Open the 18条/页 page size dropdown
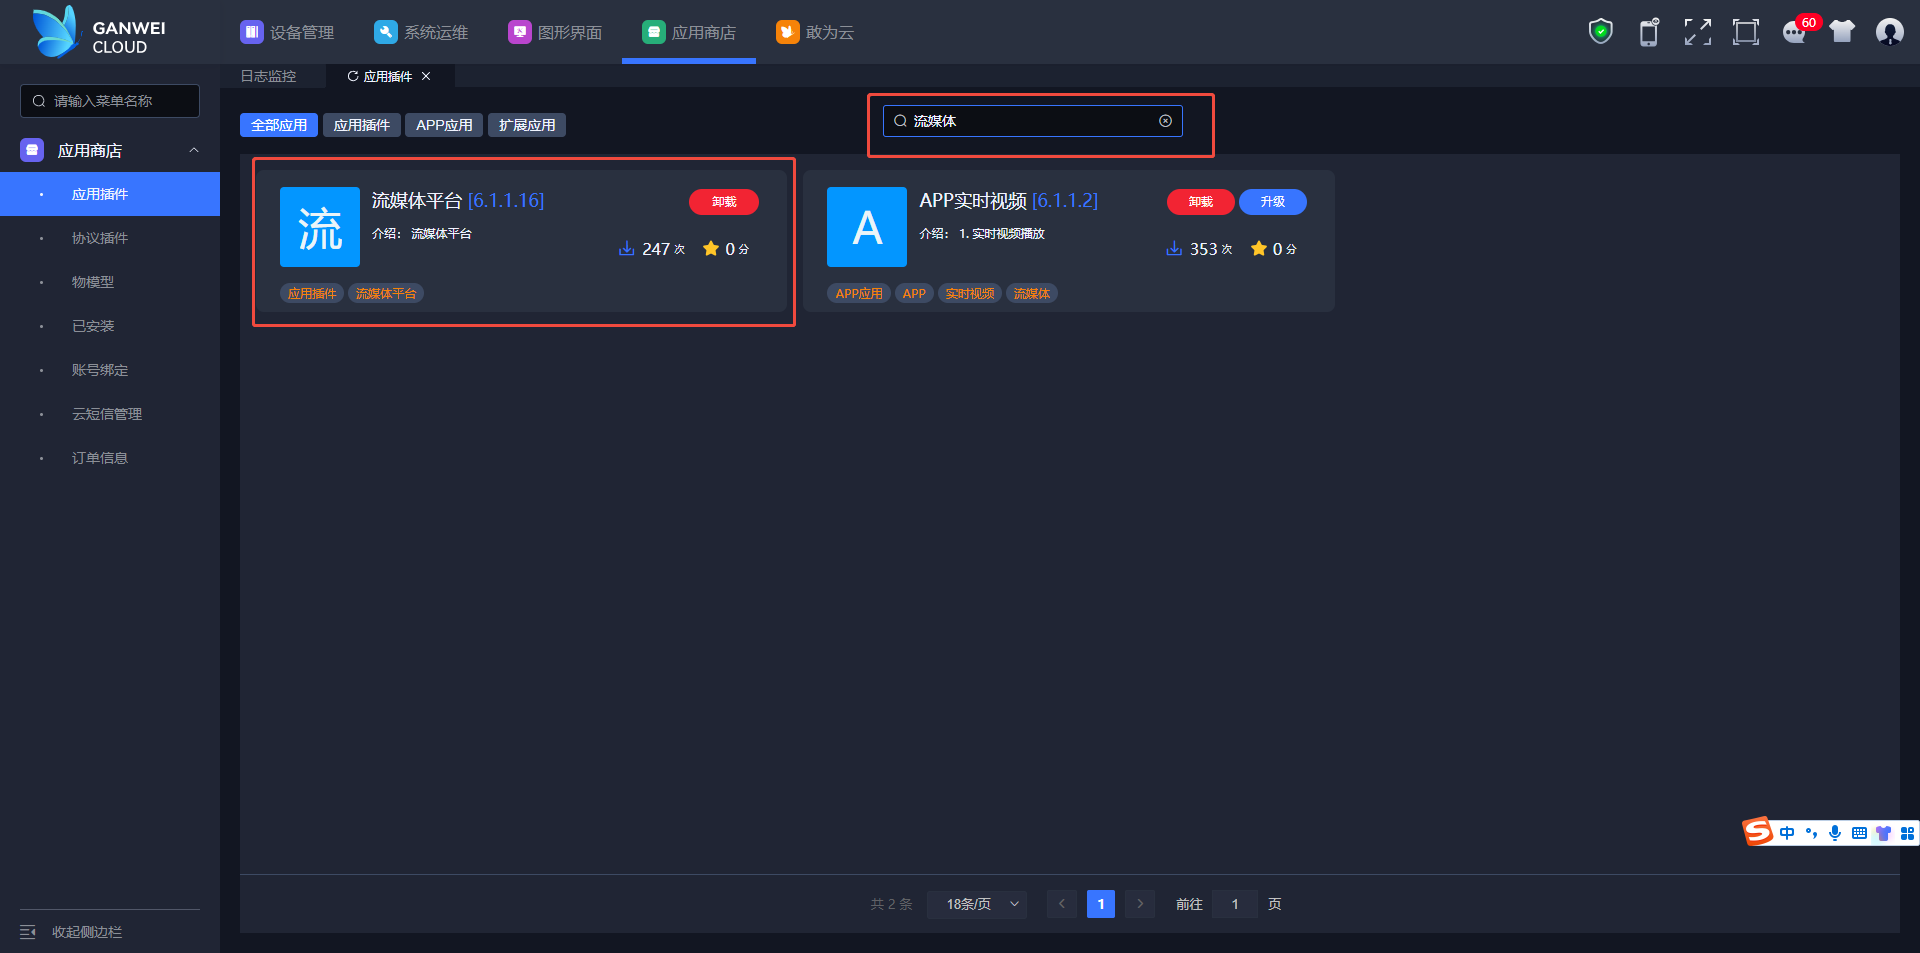 pos(978,904)
